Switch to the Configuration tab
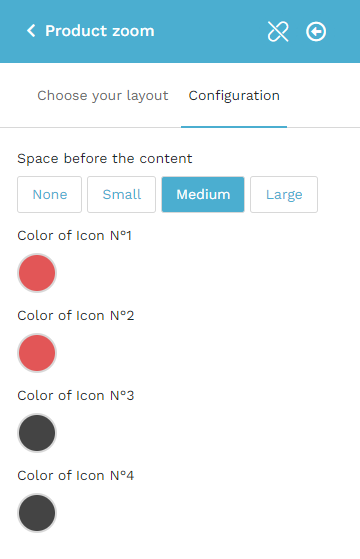 [234, 96]
